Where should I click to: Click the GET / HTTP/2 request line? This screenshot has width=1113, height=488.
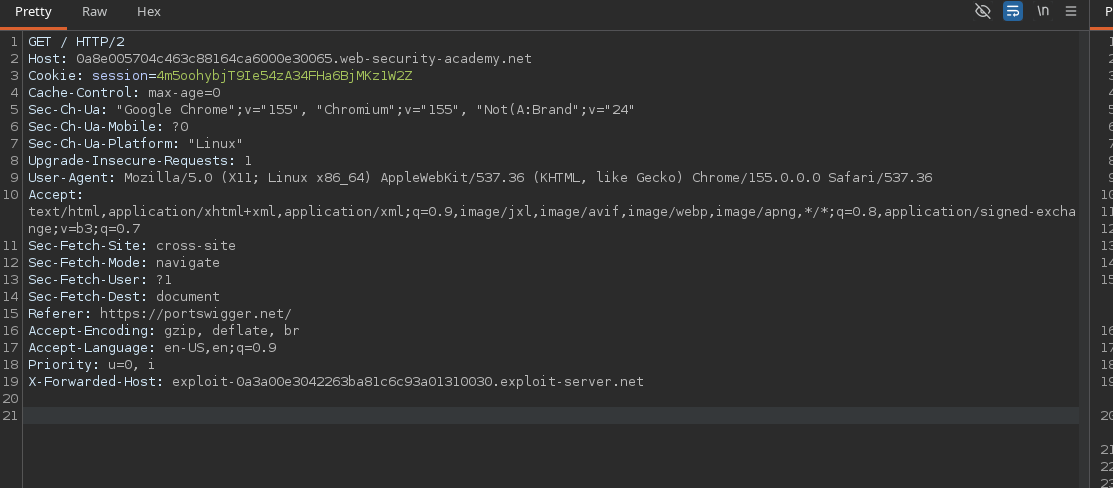(x=77, y=42)
